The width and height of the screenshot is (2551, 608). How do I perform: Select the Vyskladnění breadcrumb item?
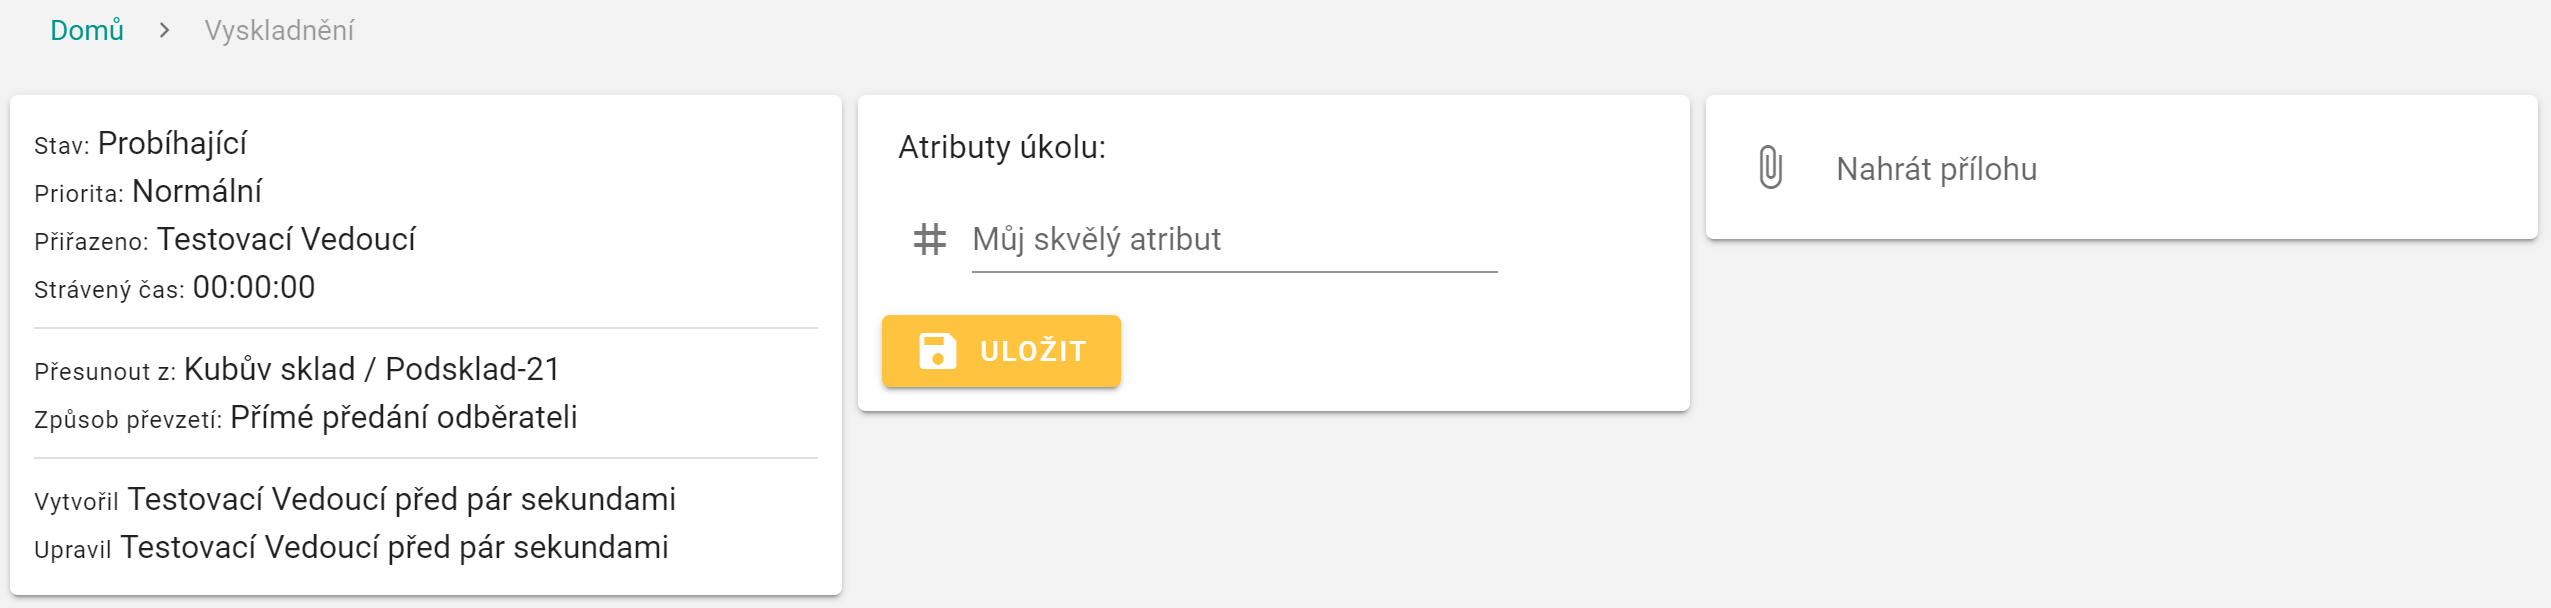[279, 31]
